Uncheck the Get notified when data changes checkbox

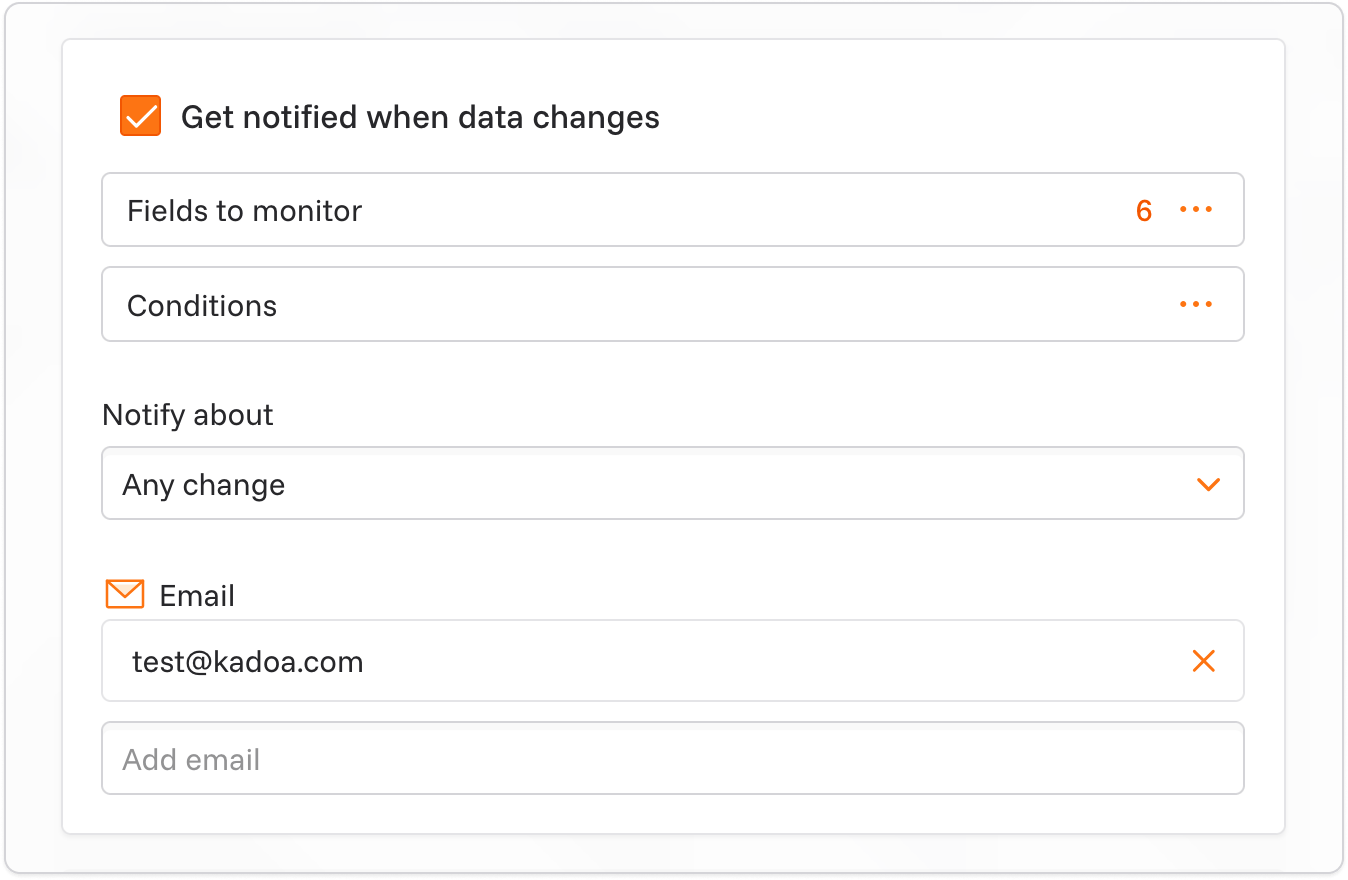coord(141,116)
